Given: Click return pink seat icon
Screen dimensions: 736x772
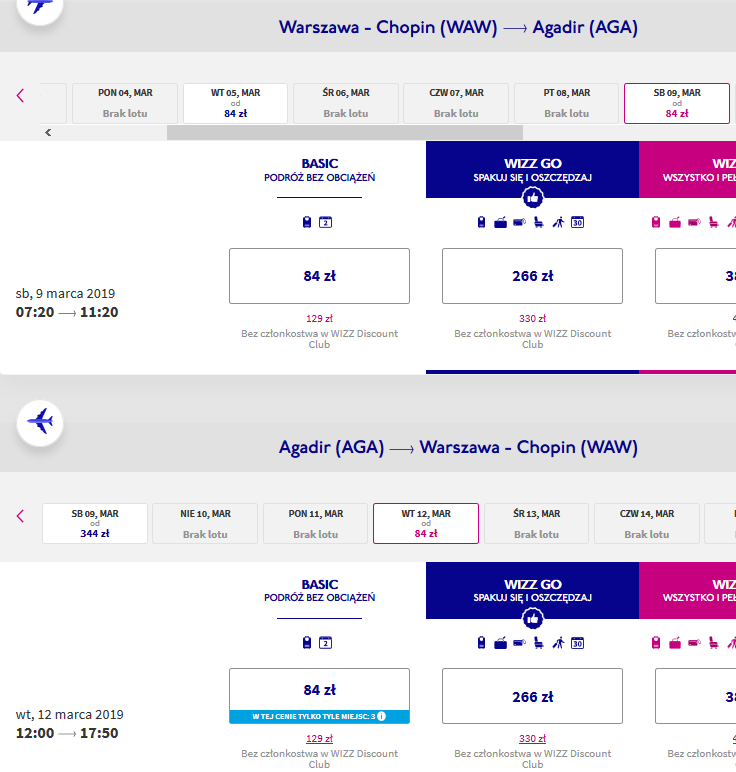Looking at the screenshot, I should [713, 643].
